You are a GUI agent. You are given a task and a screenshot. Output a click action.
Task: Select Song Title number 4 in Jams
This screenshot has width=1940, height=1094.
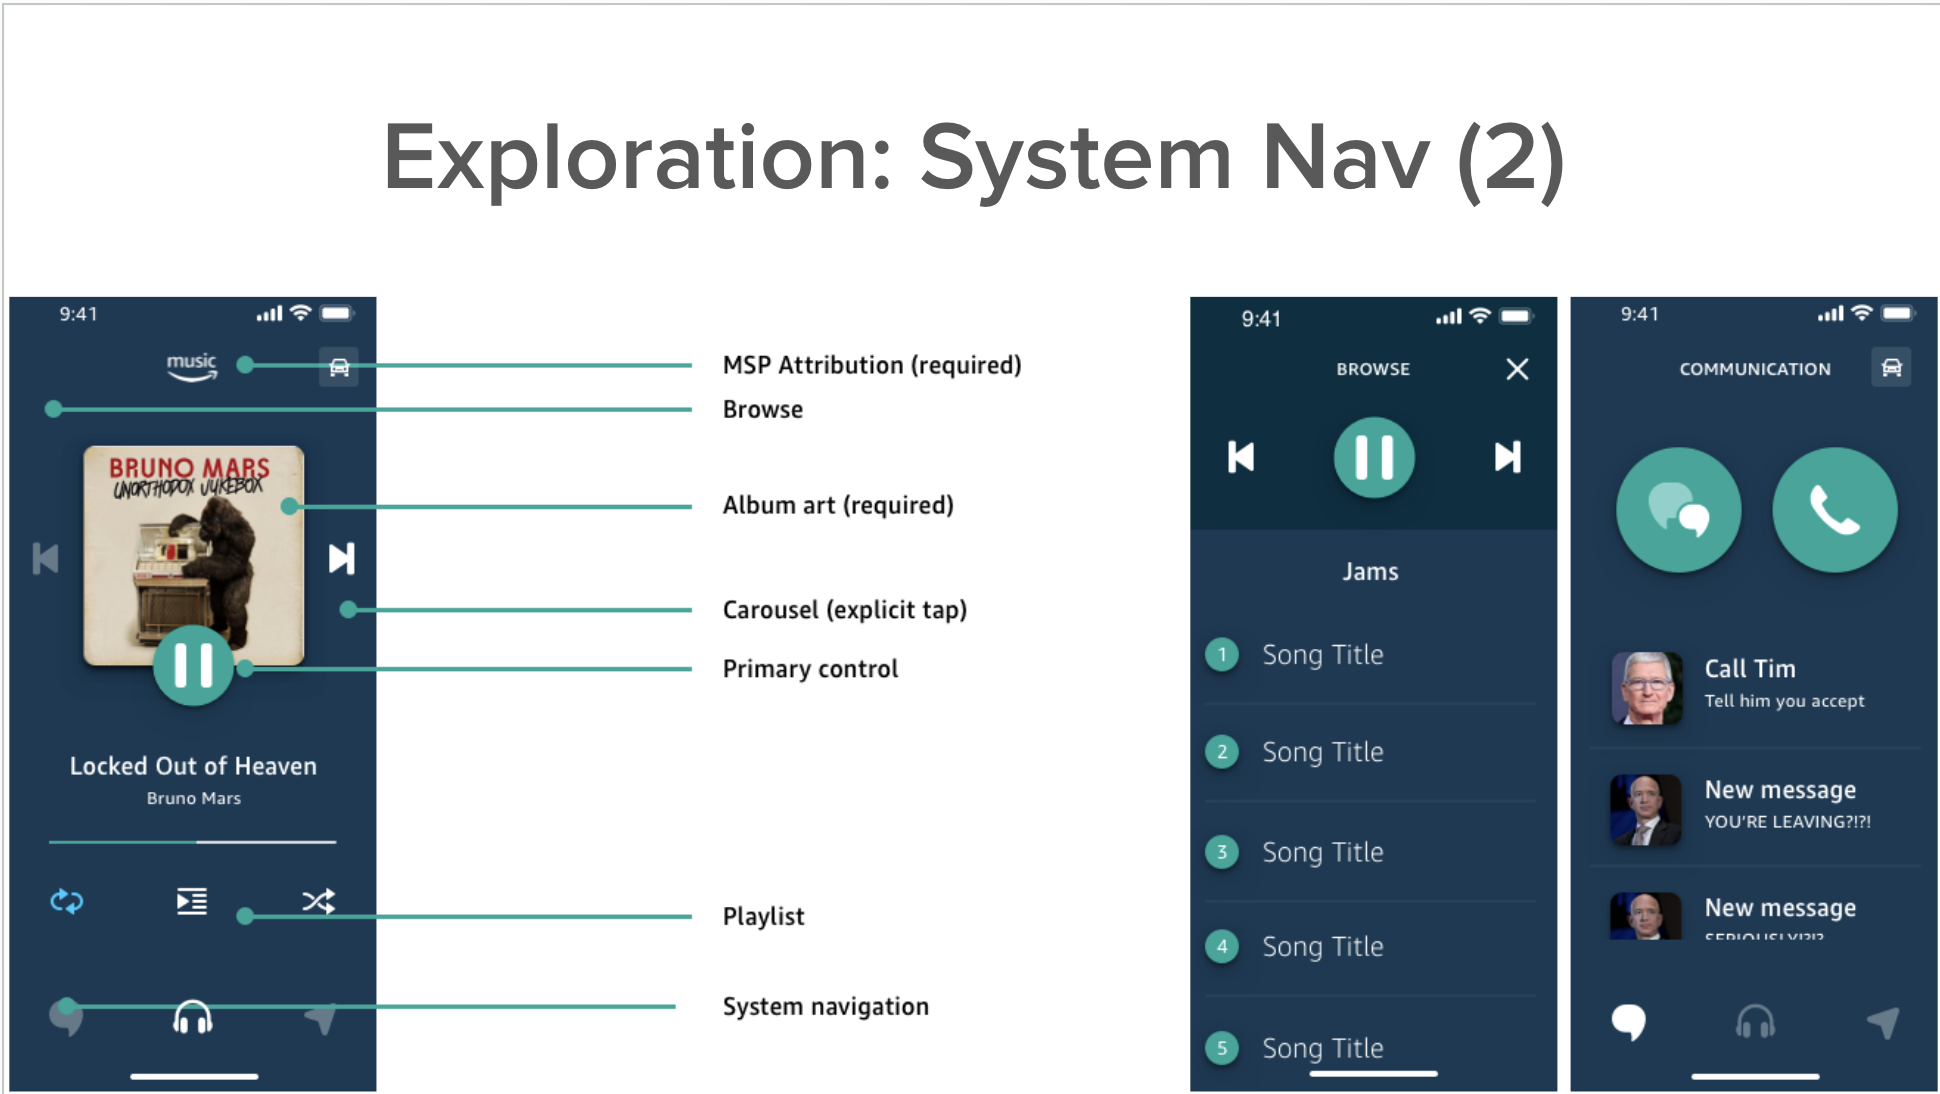pos(1371,946)
